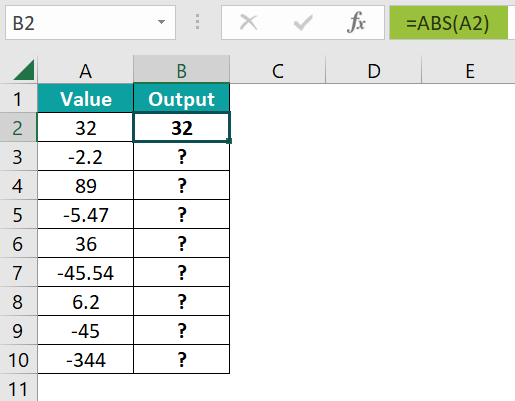Click the Name Box showing B2
This screenshot has height=401, width=515.
pos(90,23)
